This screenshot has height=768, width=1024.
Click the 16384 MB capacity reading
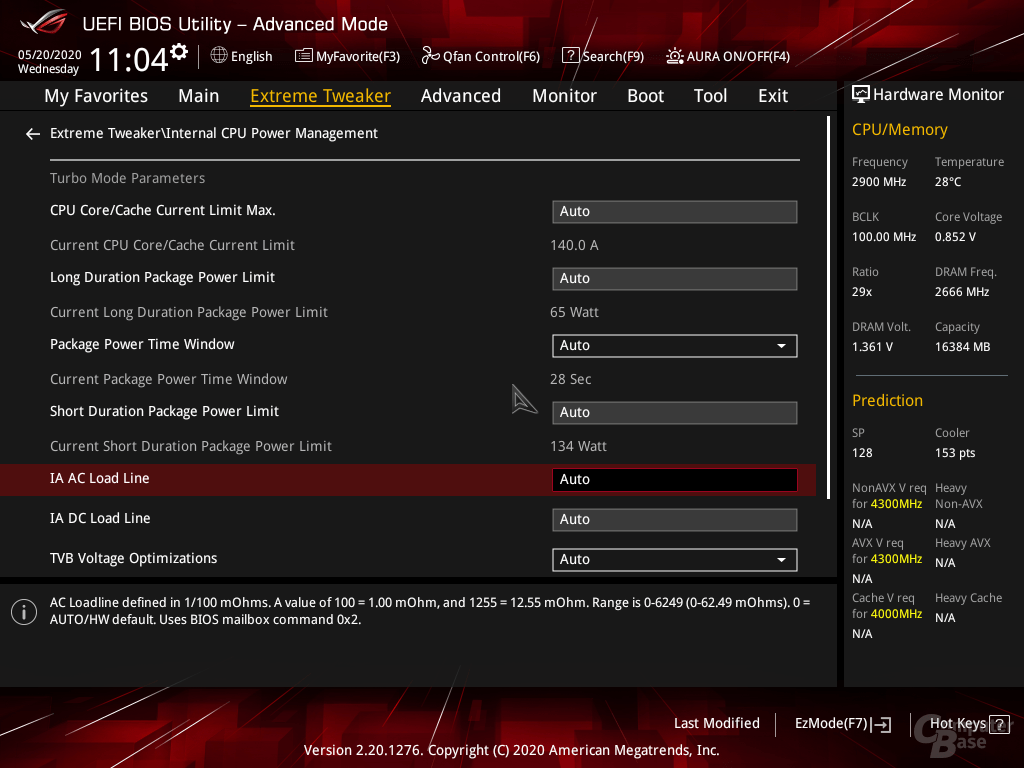(x=962, y=347)
